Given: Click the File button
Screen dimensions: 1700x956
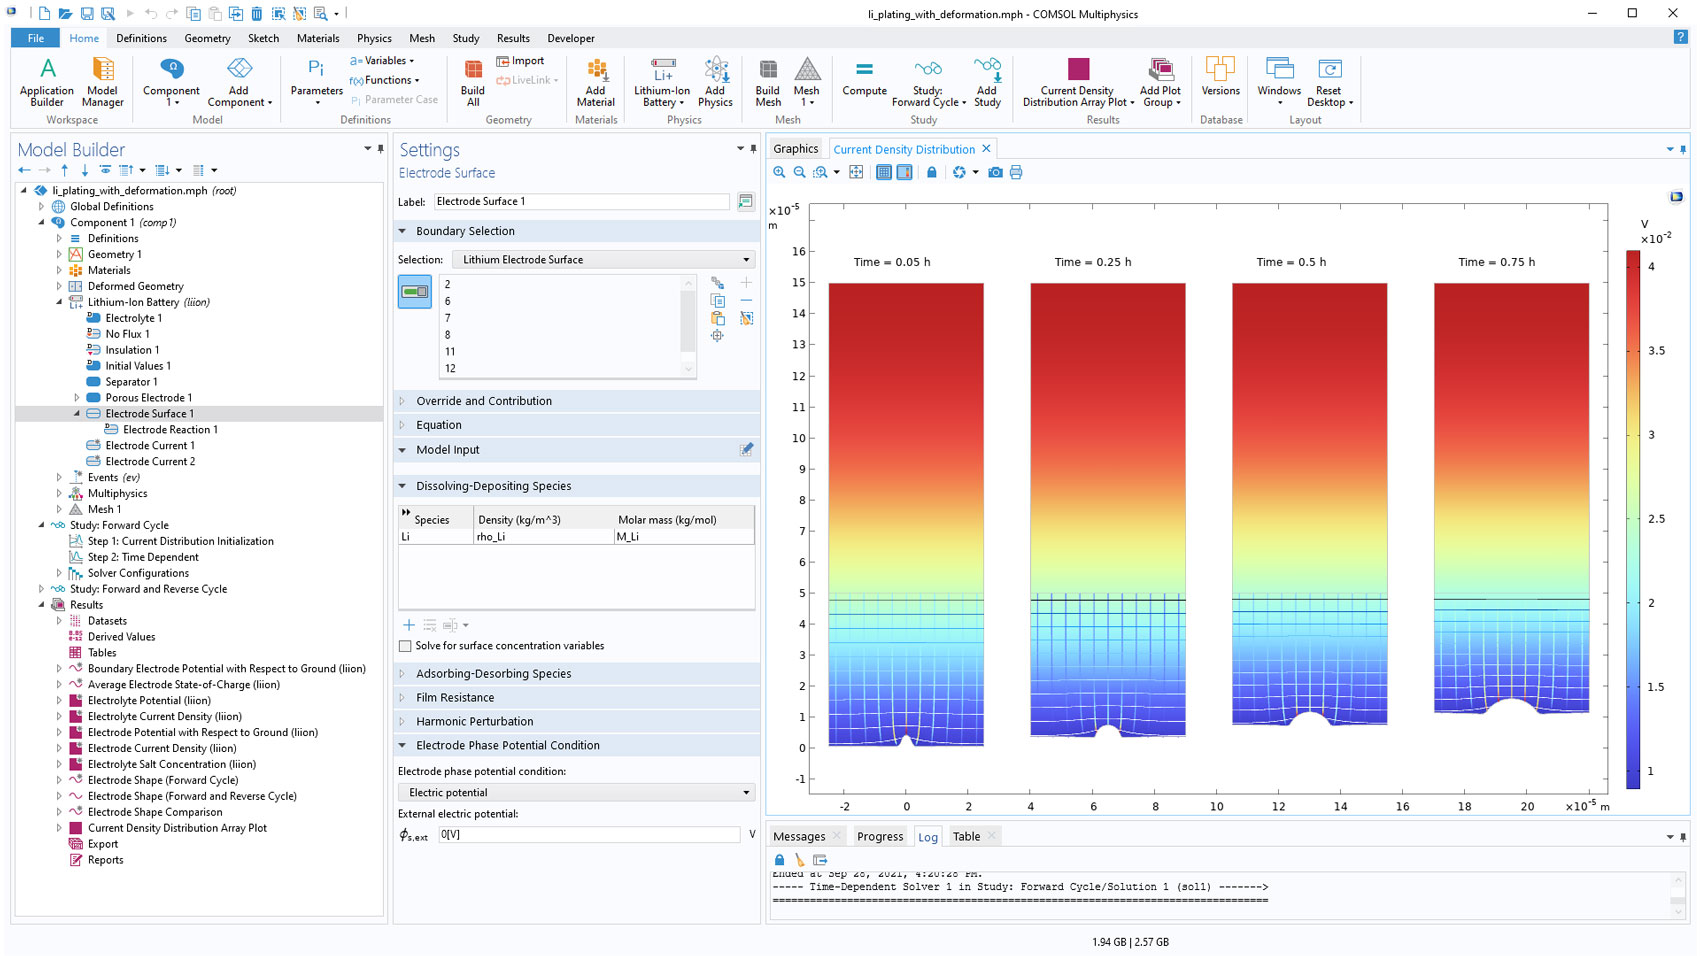Looking at the screenshot, I should tap(35, 38).
